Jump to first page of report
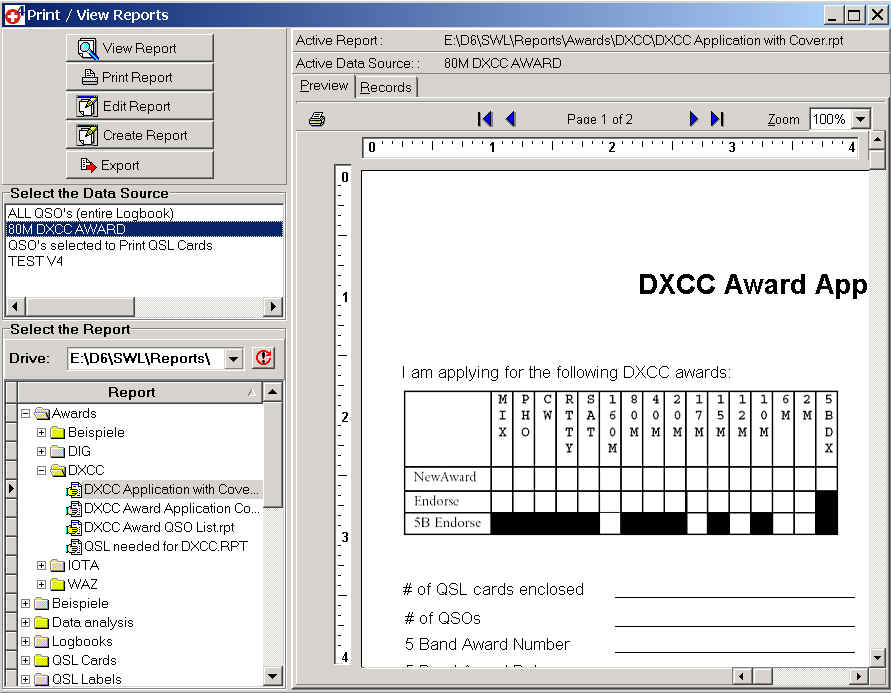This screenshot has height=693, width=891. coord(486,119)
